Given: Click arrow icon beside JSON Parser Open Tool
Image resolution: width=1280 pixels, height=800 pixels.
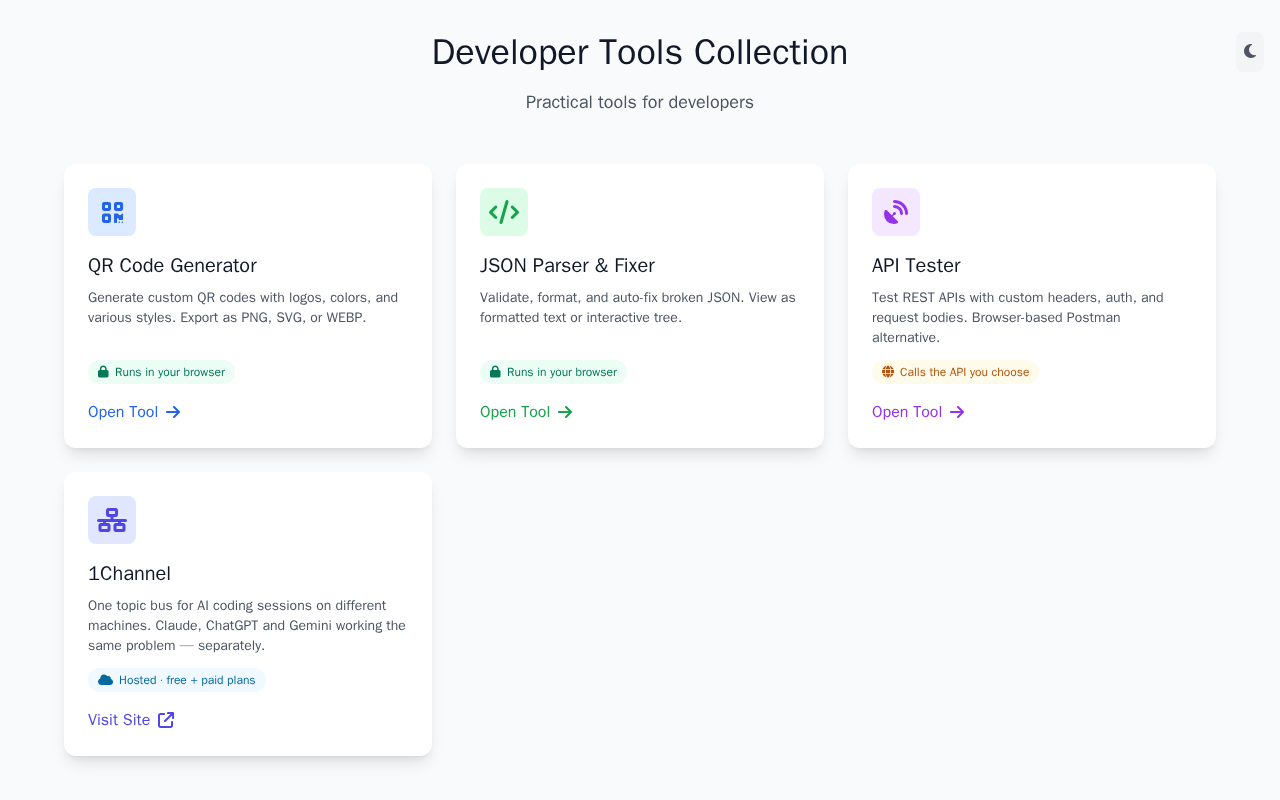Looking at the screenshot, I should 565,412.
